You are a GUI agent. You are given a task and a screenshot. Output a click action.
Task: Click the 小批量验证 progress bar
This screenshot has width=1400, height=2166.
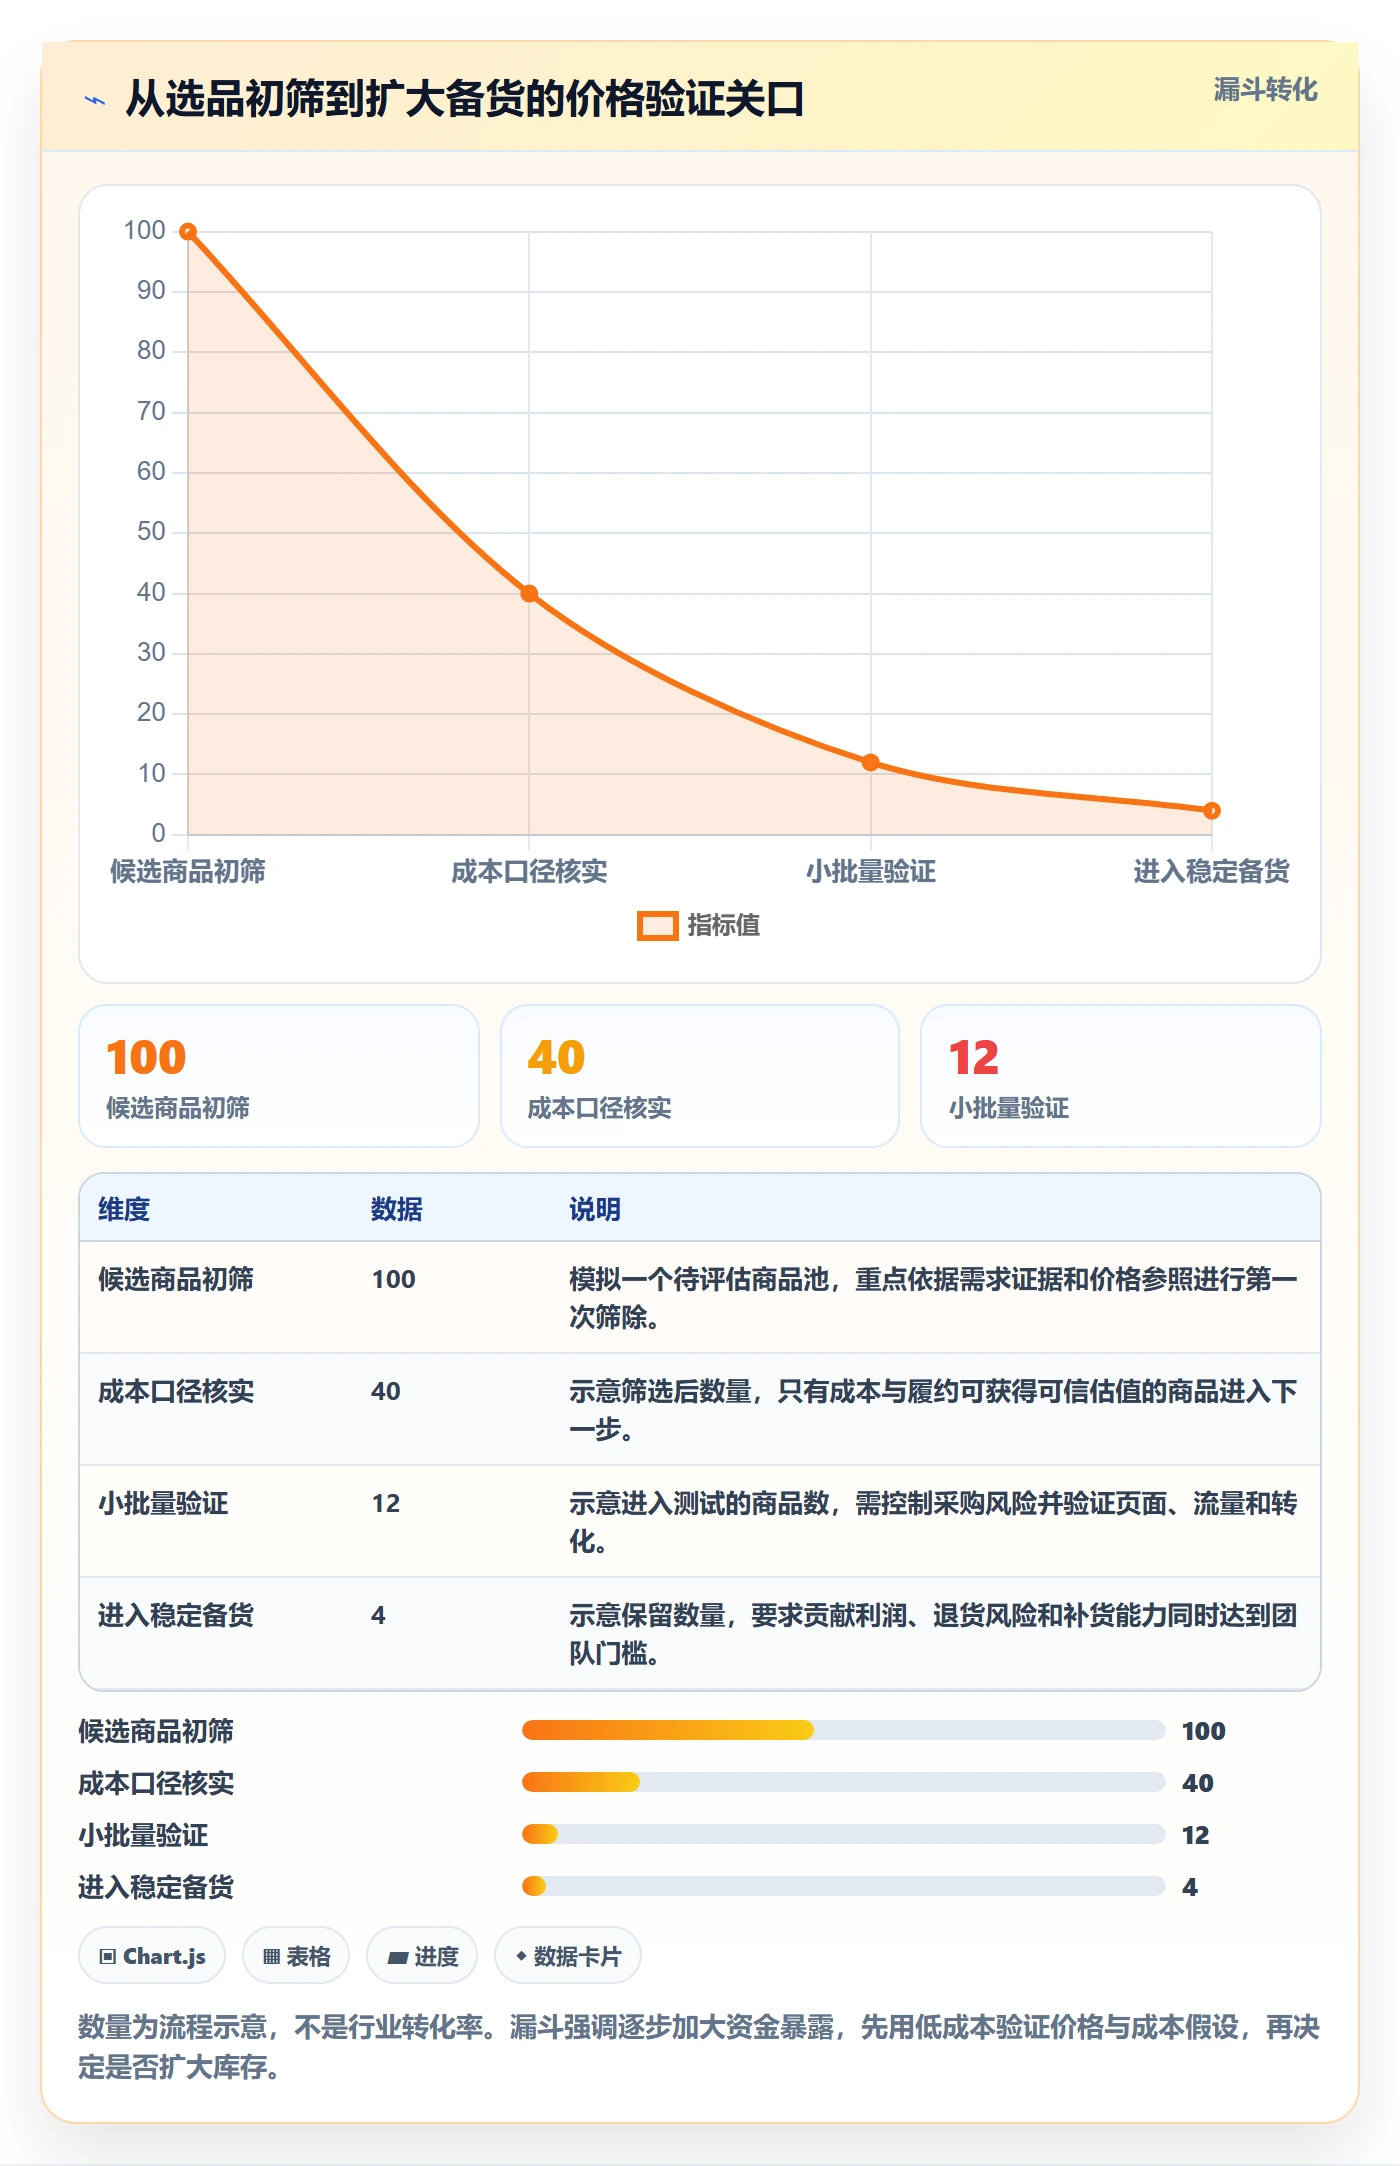point(844,1835)
